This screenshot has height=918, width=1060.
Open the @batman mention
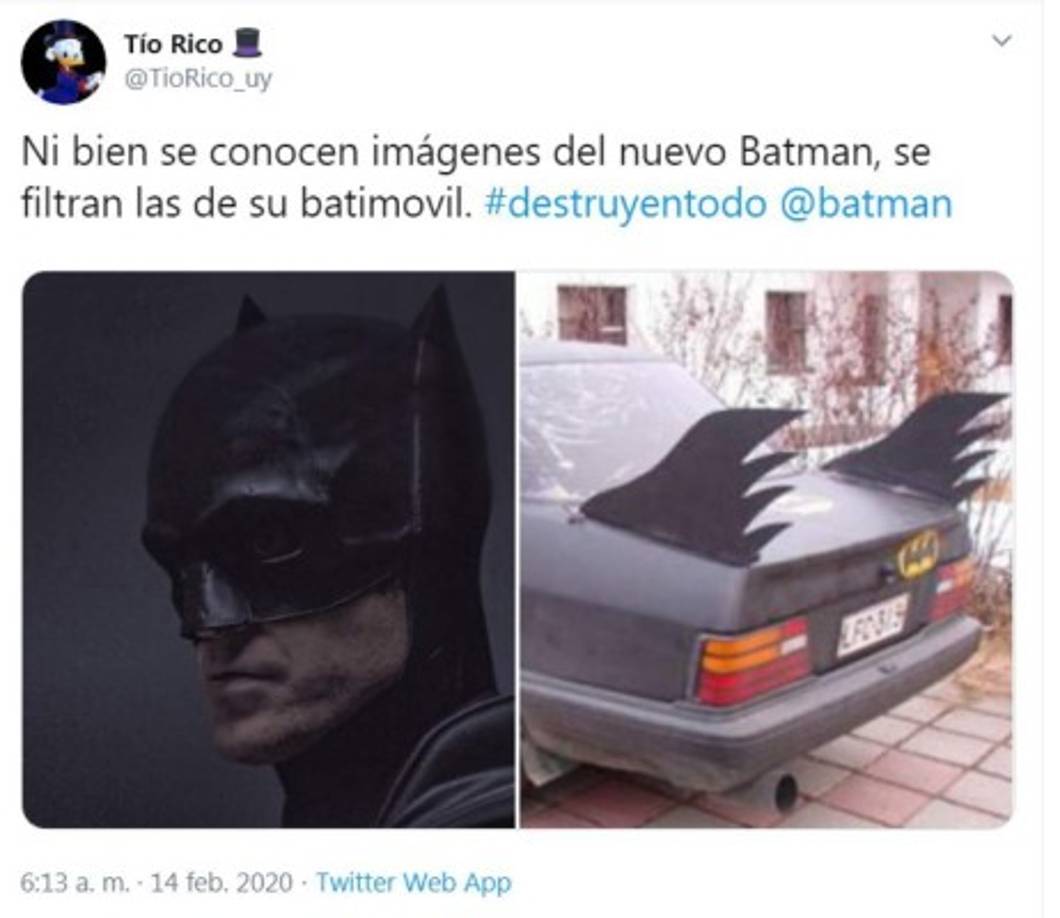pyautogui.click(x=866, y=203)
